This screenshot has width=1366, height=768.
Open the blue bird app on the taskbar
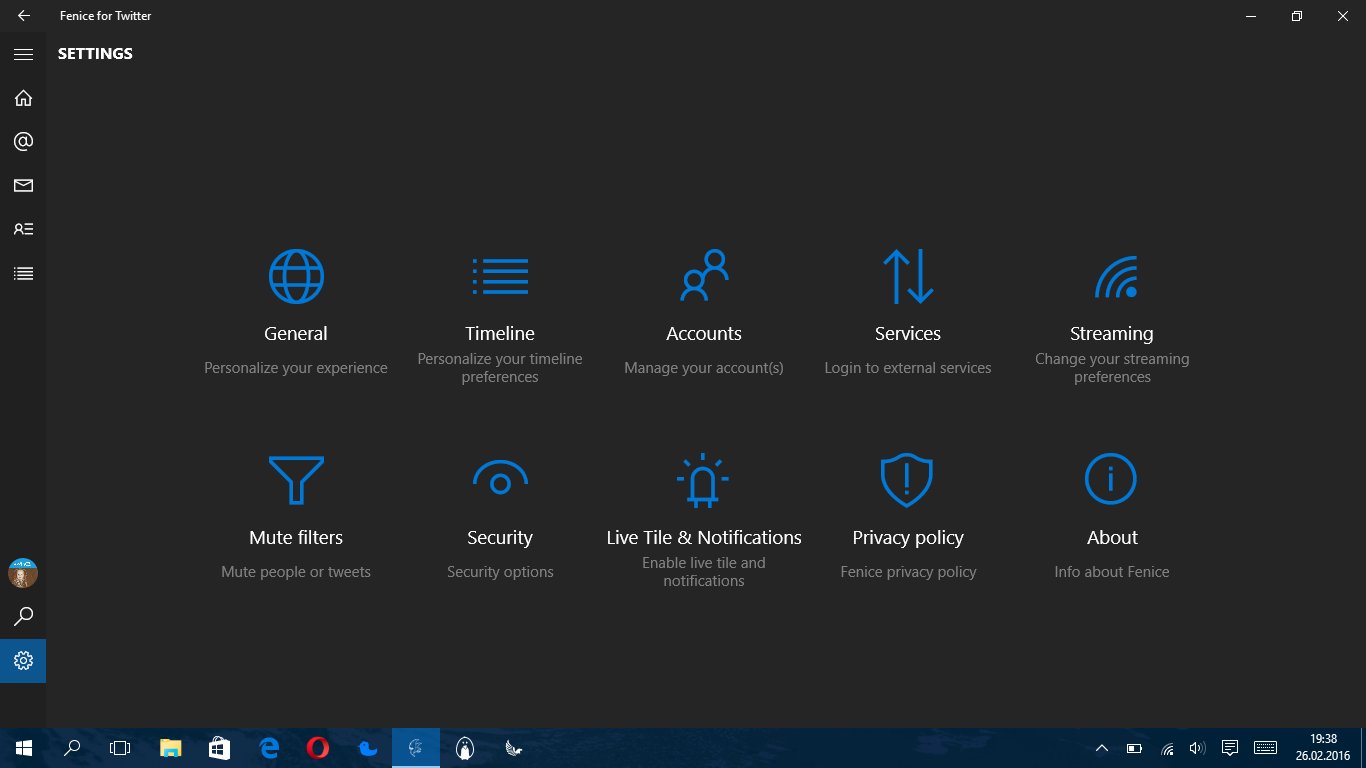[x=367, y=748]
